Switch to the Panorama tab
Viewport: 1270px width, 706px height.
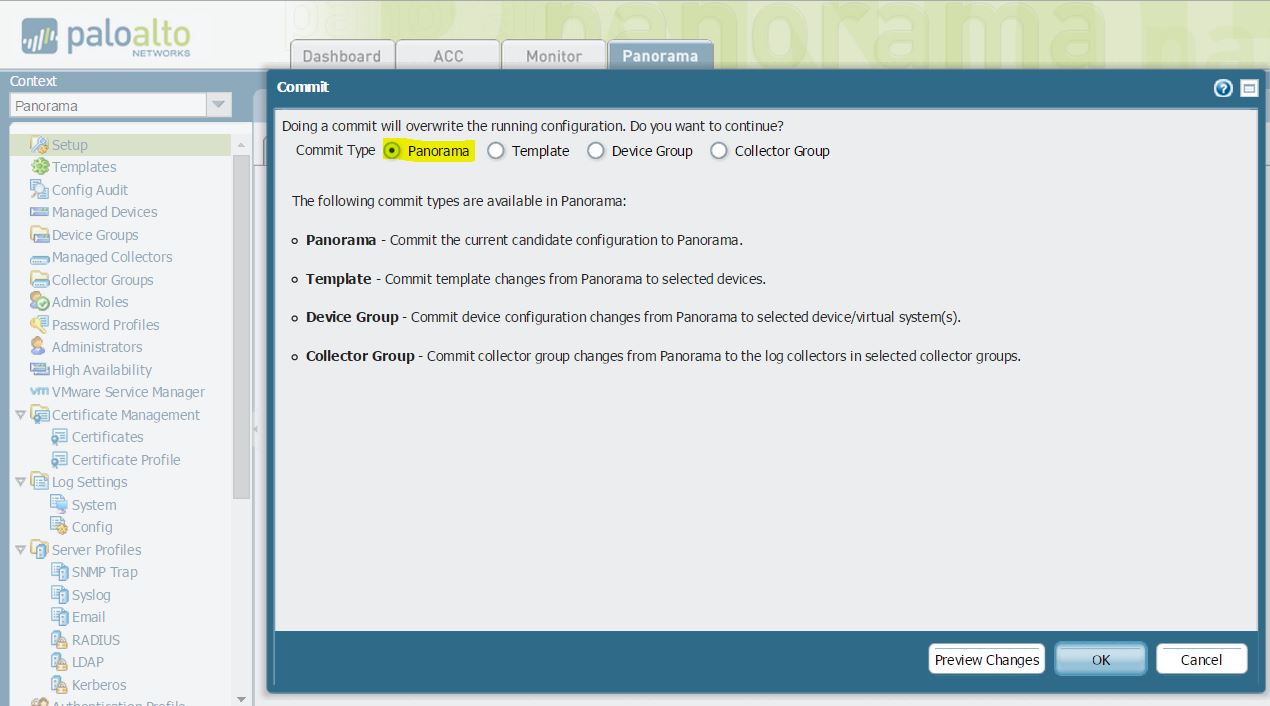[660, 56]
